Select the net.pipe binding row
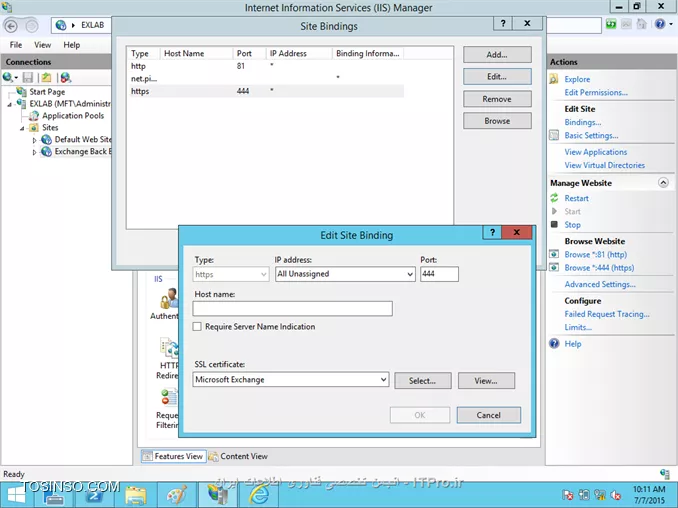The width and height of the screenshot is (678, 508). pos(266,79)
